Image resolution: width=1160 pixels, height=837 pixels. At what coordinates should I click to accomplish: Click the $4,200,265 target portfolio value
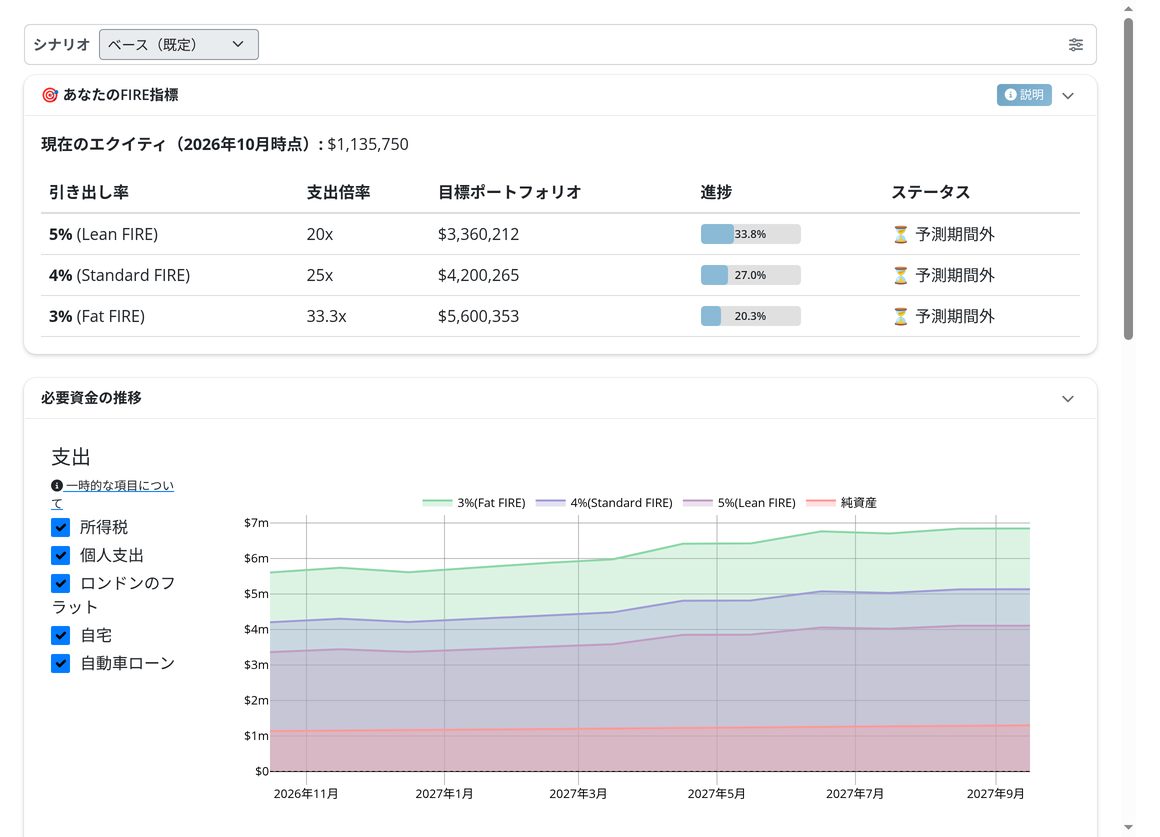(479, 275)
